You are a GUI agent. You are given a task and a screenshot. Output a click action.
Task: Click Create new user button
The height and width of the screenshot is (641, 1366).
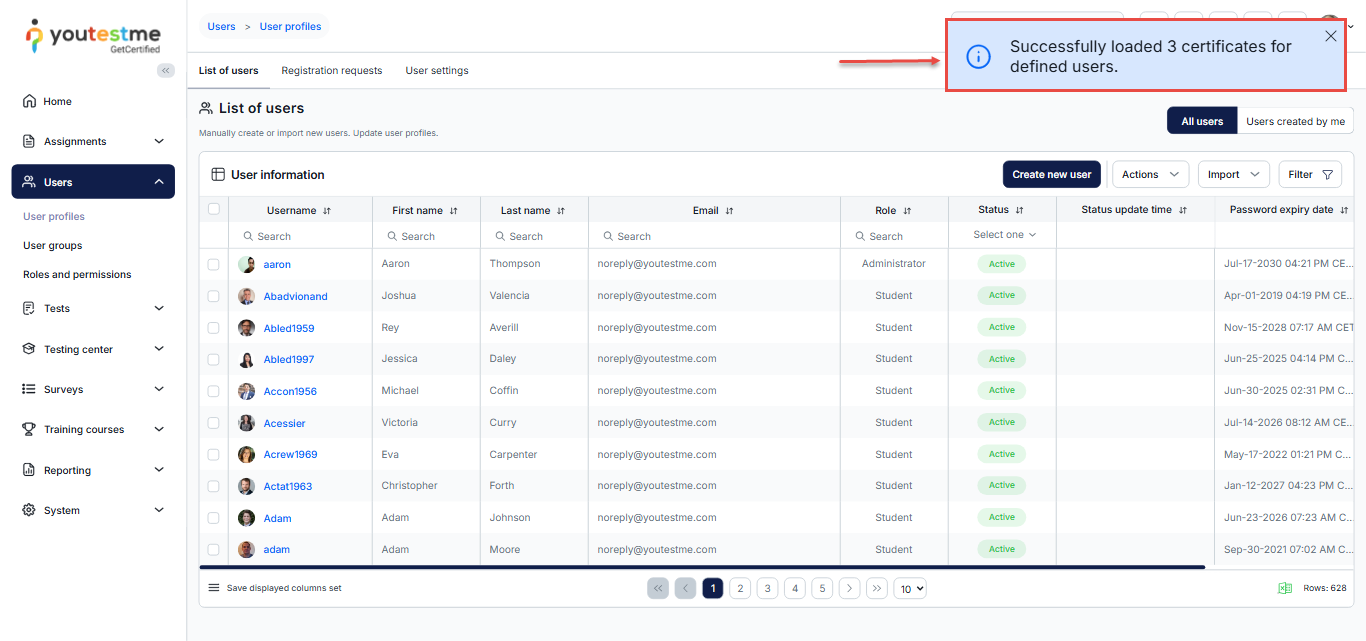point(1051,174)
